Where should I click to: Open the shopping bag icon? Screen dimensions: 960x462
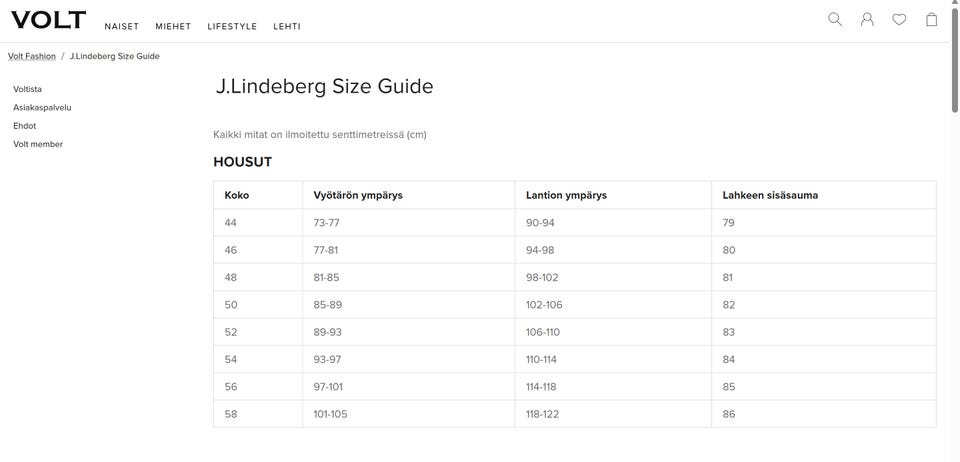[931, 20]
